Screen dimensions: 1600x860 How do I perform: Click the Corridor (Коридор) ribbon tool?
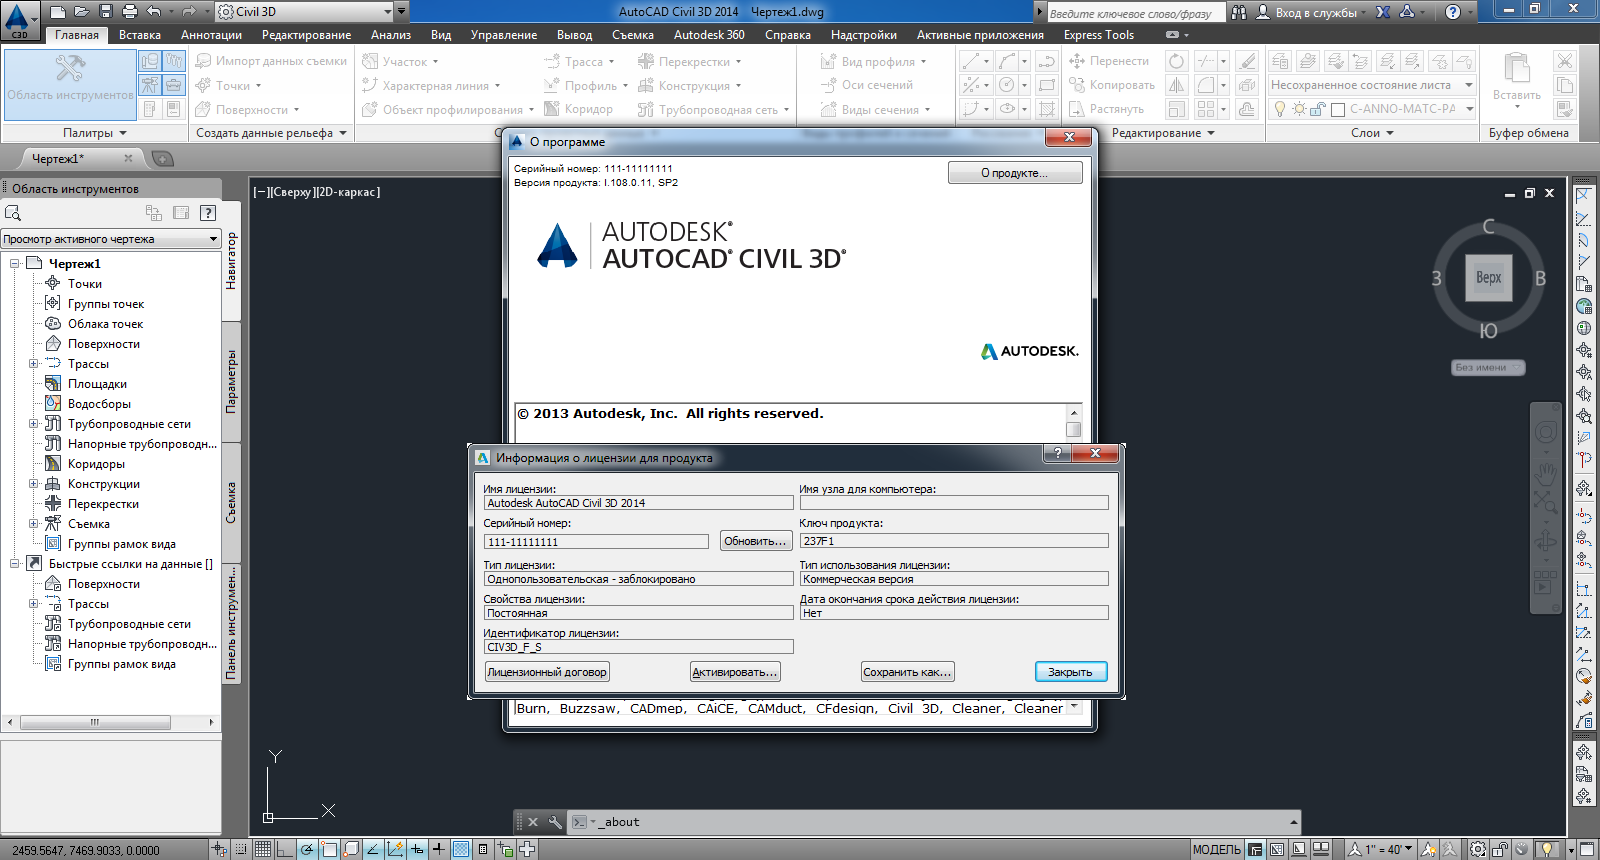click(578, 109)
